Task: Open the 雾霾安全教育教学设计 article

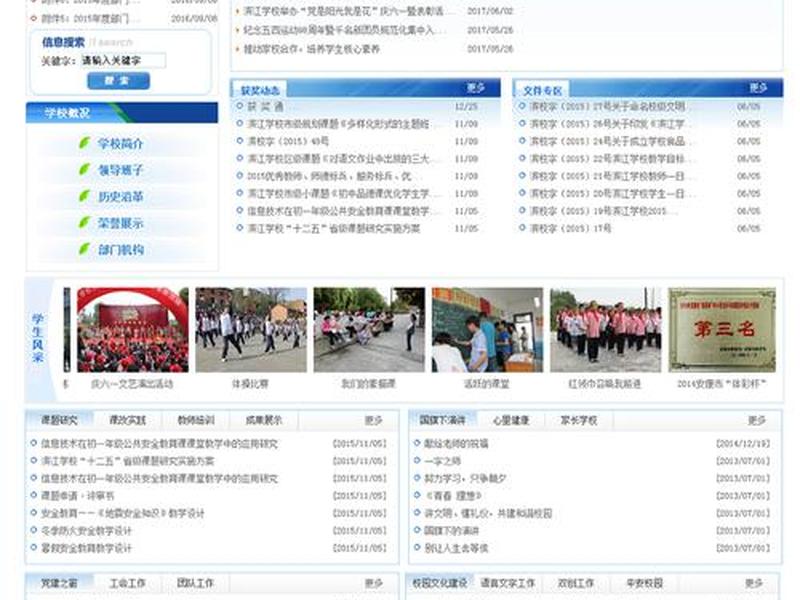Action: click(x=86, y=548)
